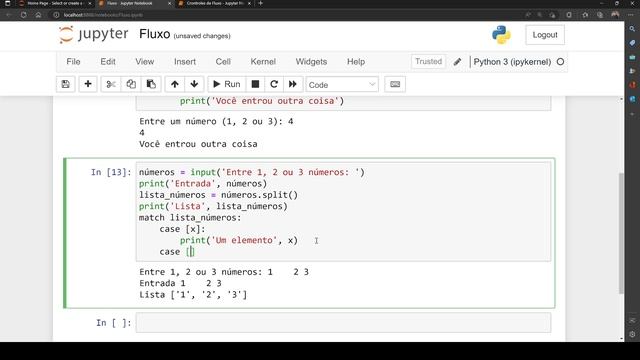
Task: Click the scrollbar down arrow
Action: point(621,338)
